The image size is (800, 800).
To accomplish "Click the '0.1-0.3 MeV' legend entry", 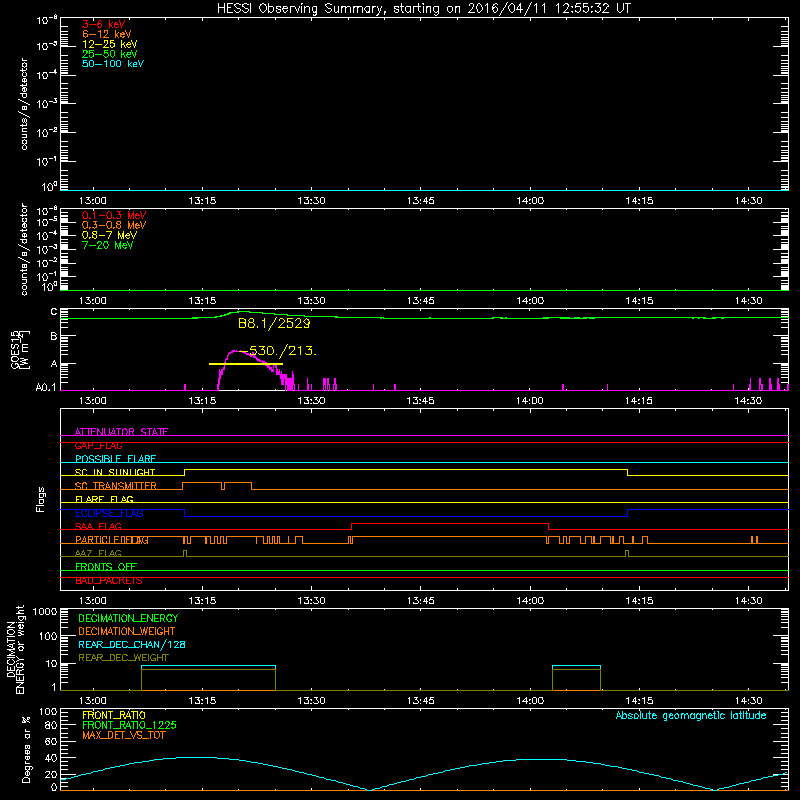I will tap(114, 215).
